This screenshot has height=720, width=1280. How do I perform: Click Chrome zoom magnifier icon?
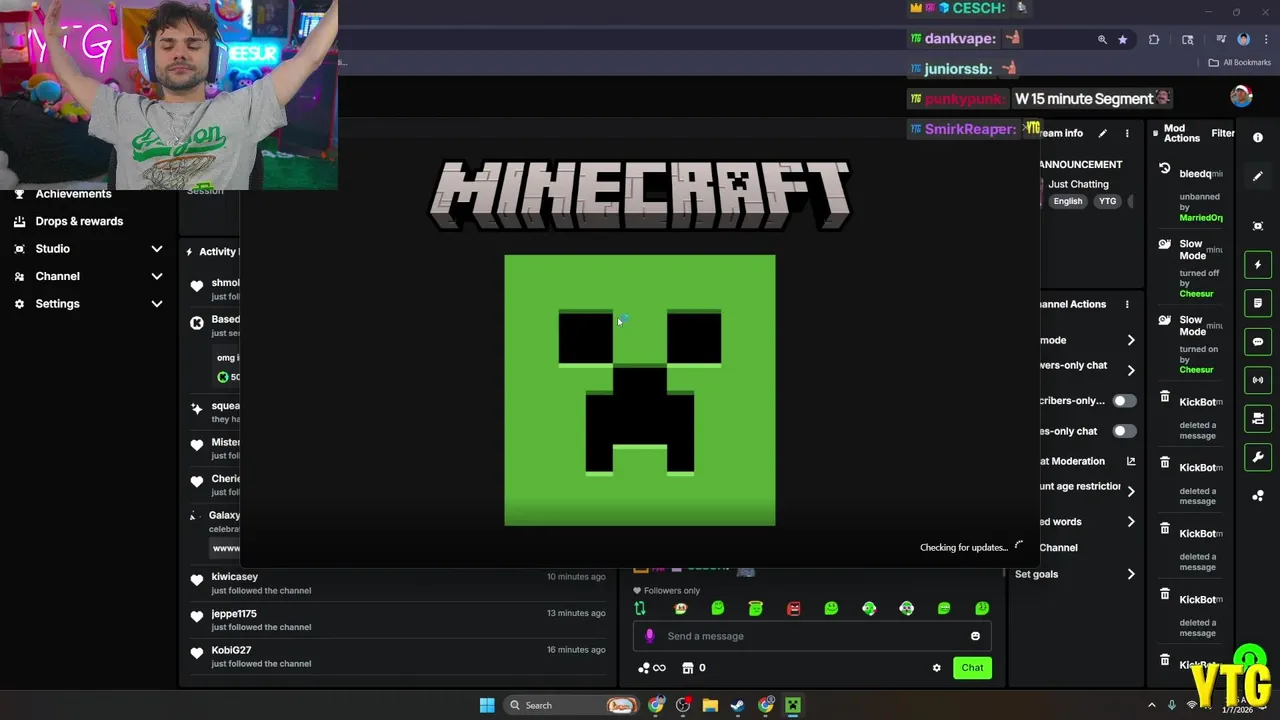tap(1102, 40)
